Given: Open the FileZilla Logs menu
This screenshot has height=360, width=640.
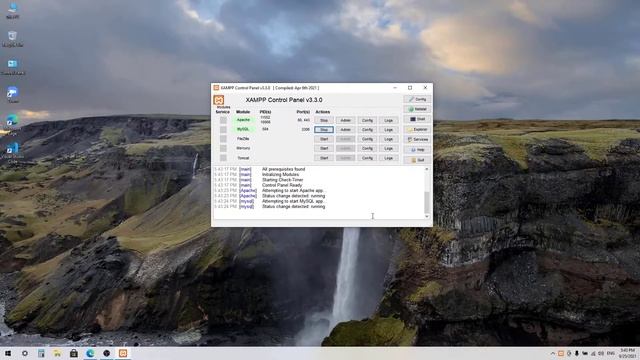Looking at the screenshot, I should pos(388,139).
